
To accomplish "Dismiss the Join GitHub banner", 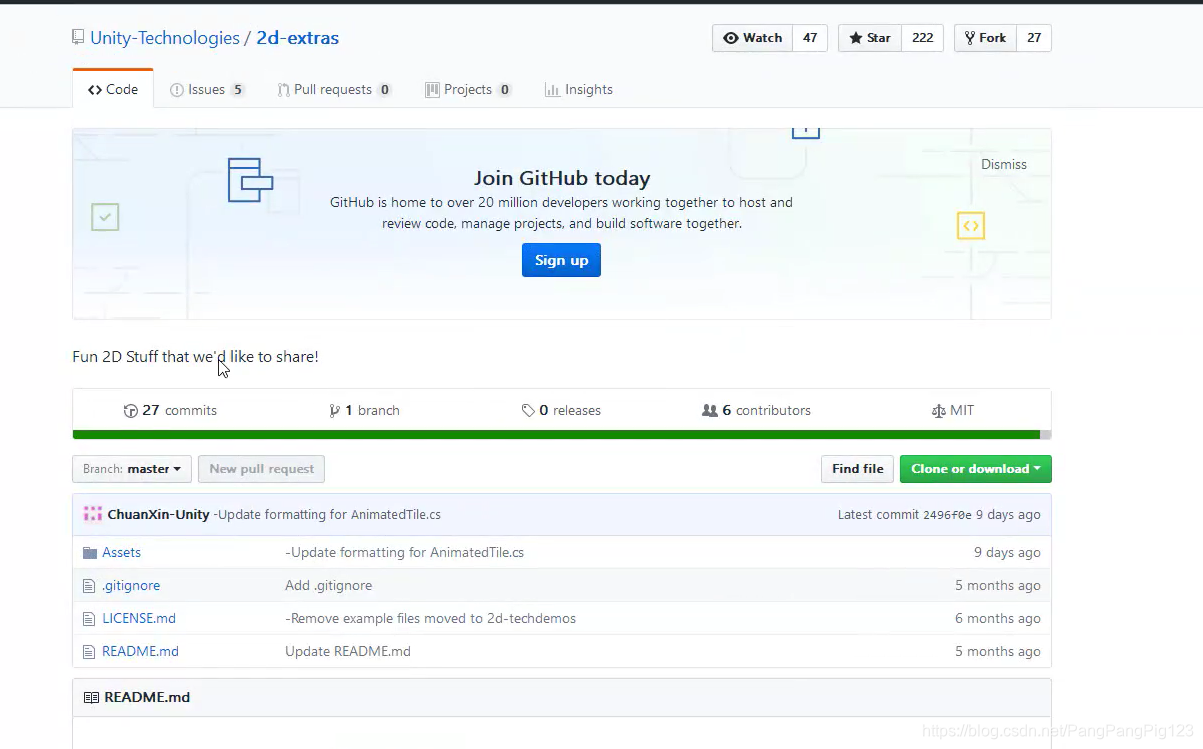I will 1004,164.
